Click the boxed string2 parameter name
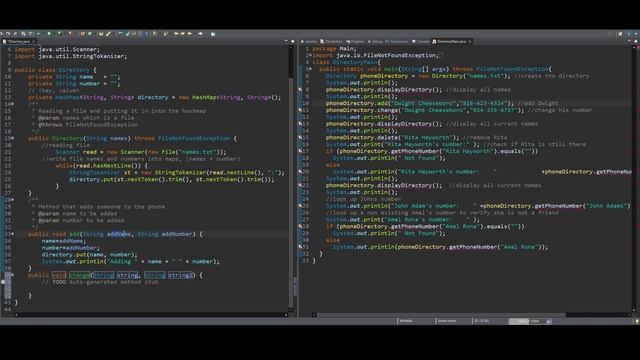640x360 pixels. [x=181, y=275]
